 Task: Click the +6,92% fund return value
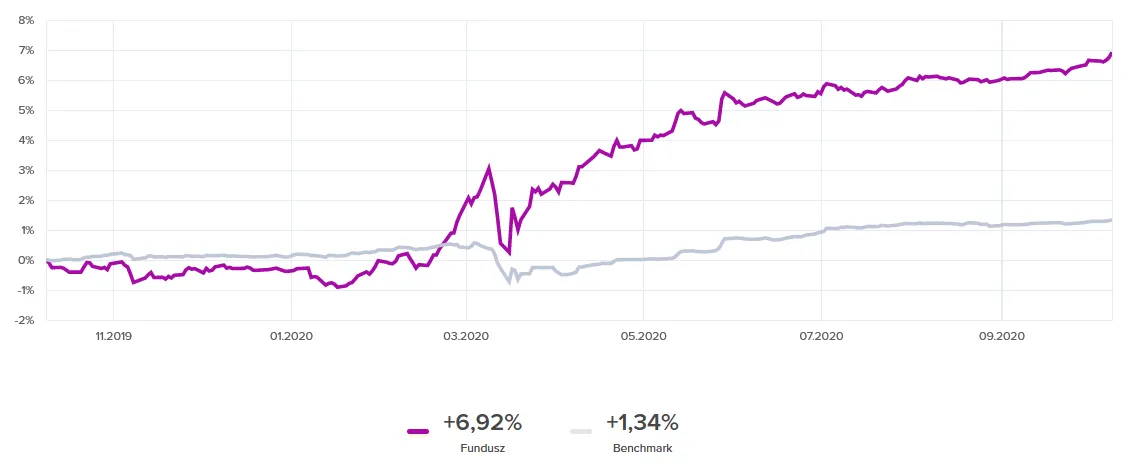[x=482, y=423]
